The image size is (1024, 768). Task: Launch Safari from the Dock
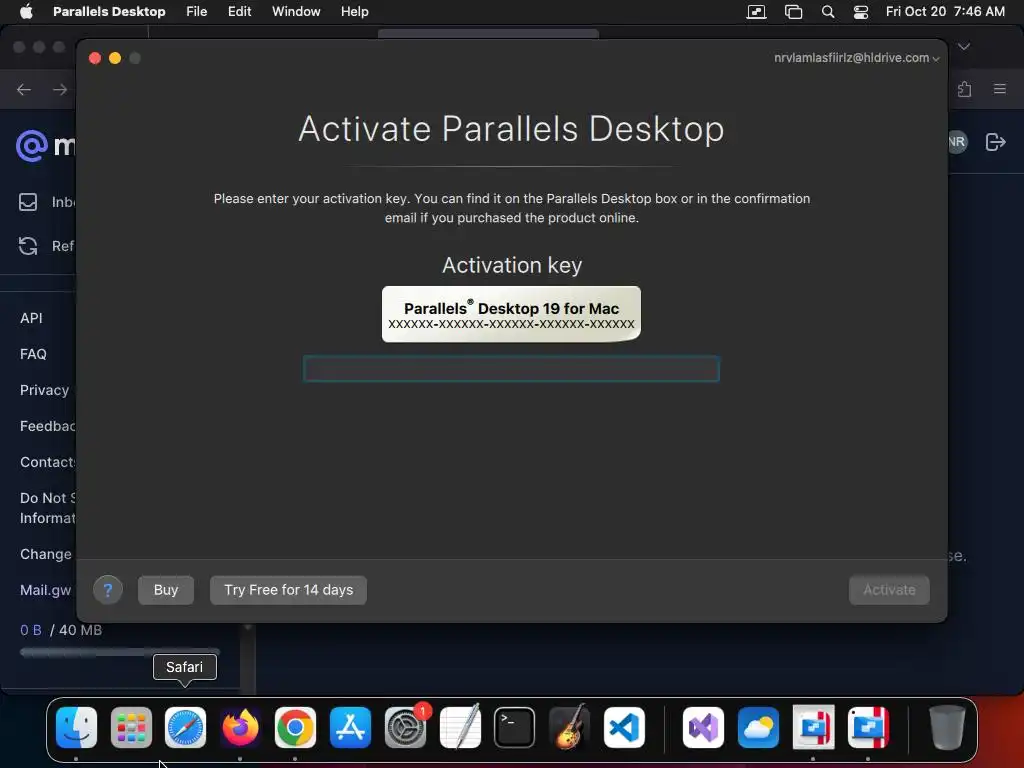[185, 727]
